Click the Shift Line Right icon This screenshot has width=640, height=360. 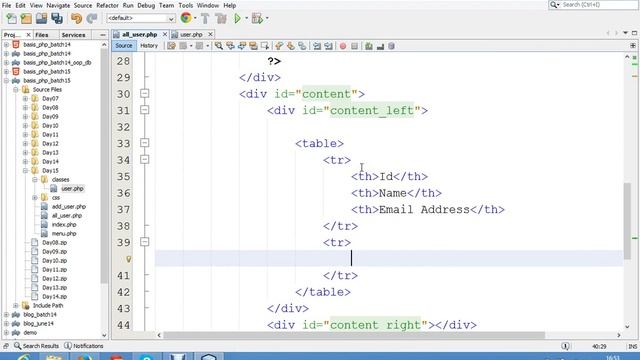coord(328,46)
